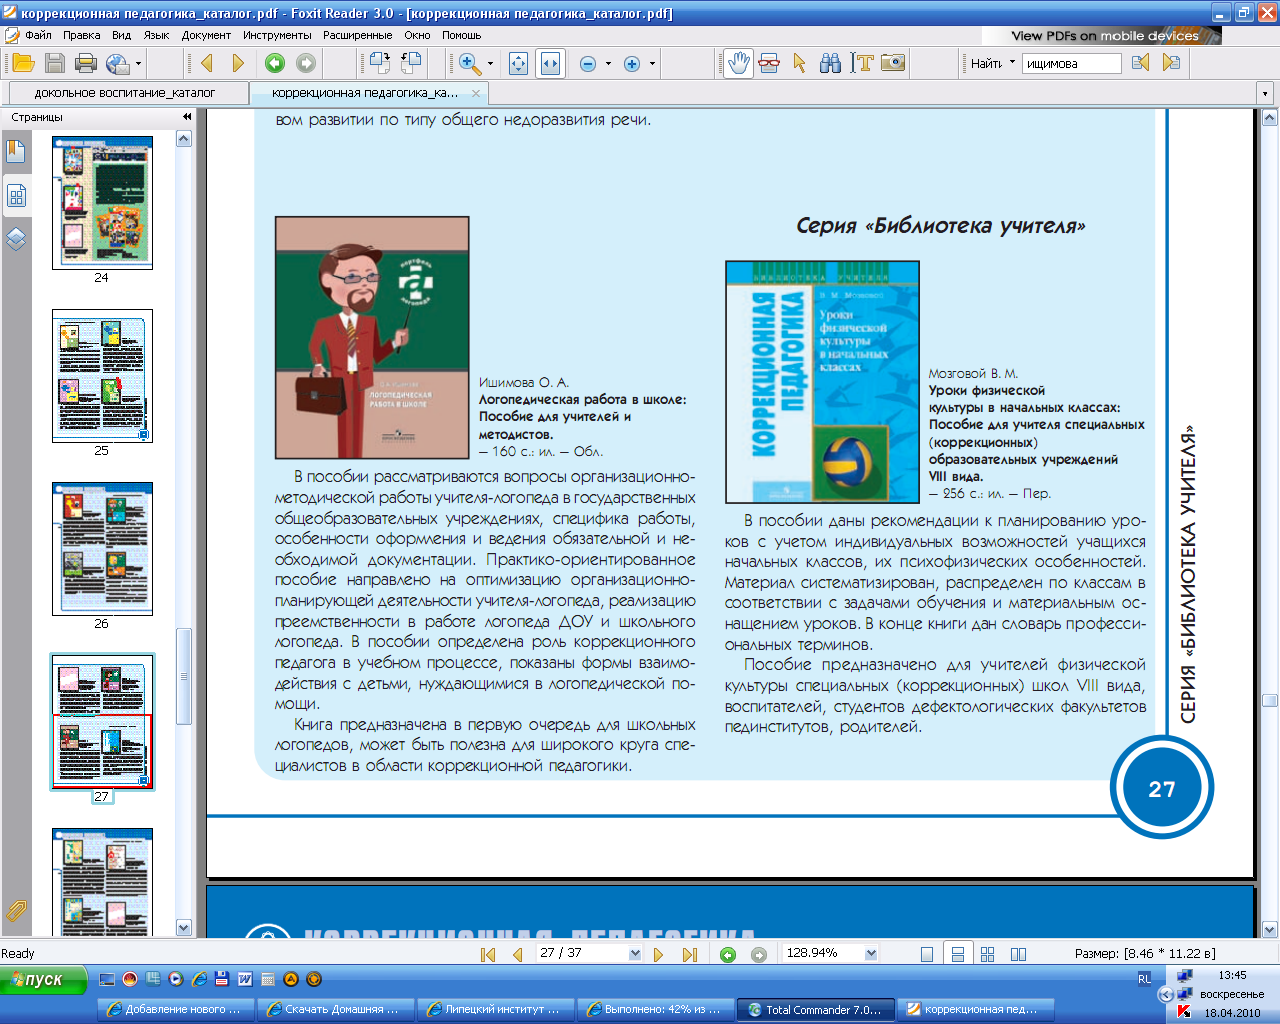Open the layers panel in sidebar
The height and width of the screenshot is (1024, 1280).
[16, 239]
